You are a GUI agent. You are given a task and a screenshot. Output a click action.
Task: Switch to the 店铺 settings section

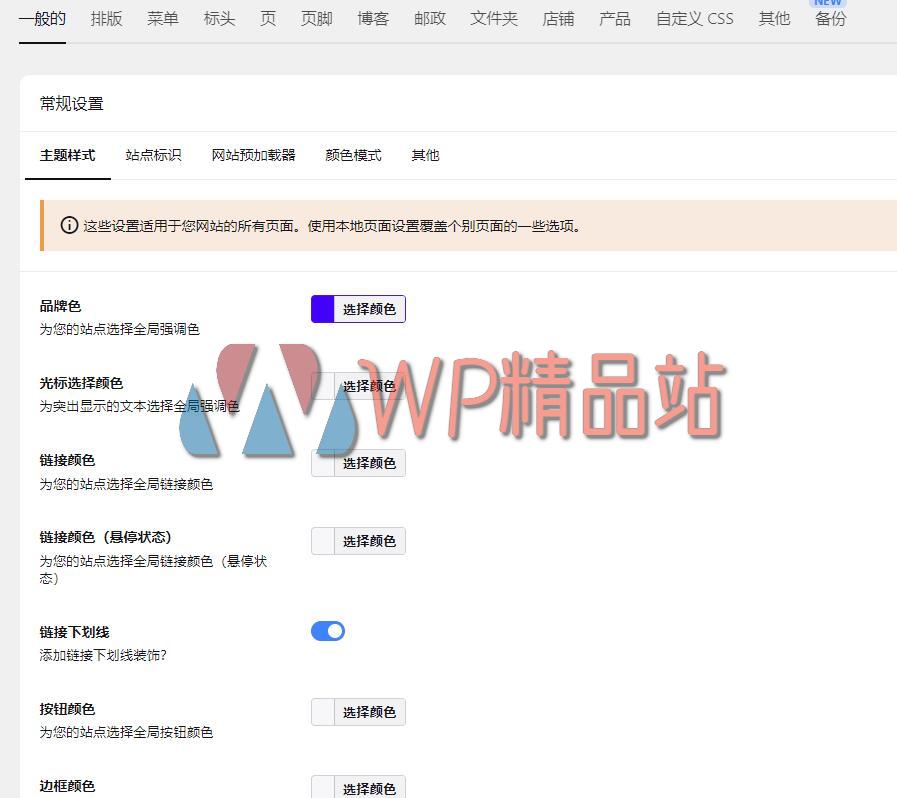coord(558,19)
